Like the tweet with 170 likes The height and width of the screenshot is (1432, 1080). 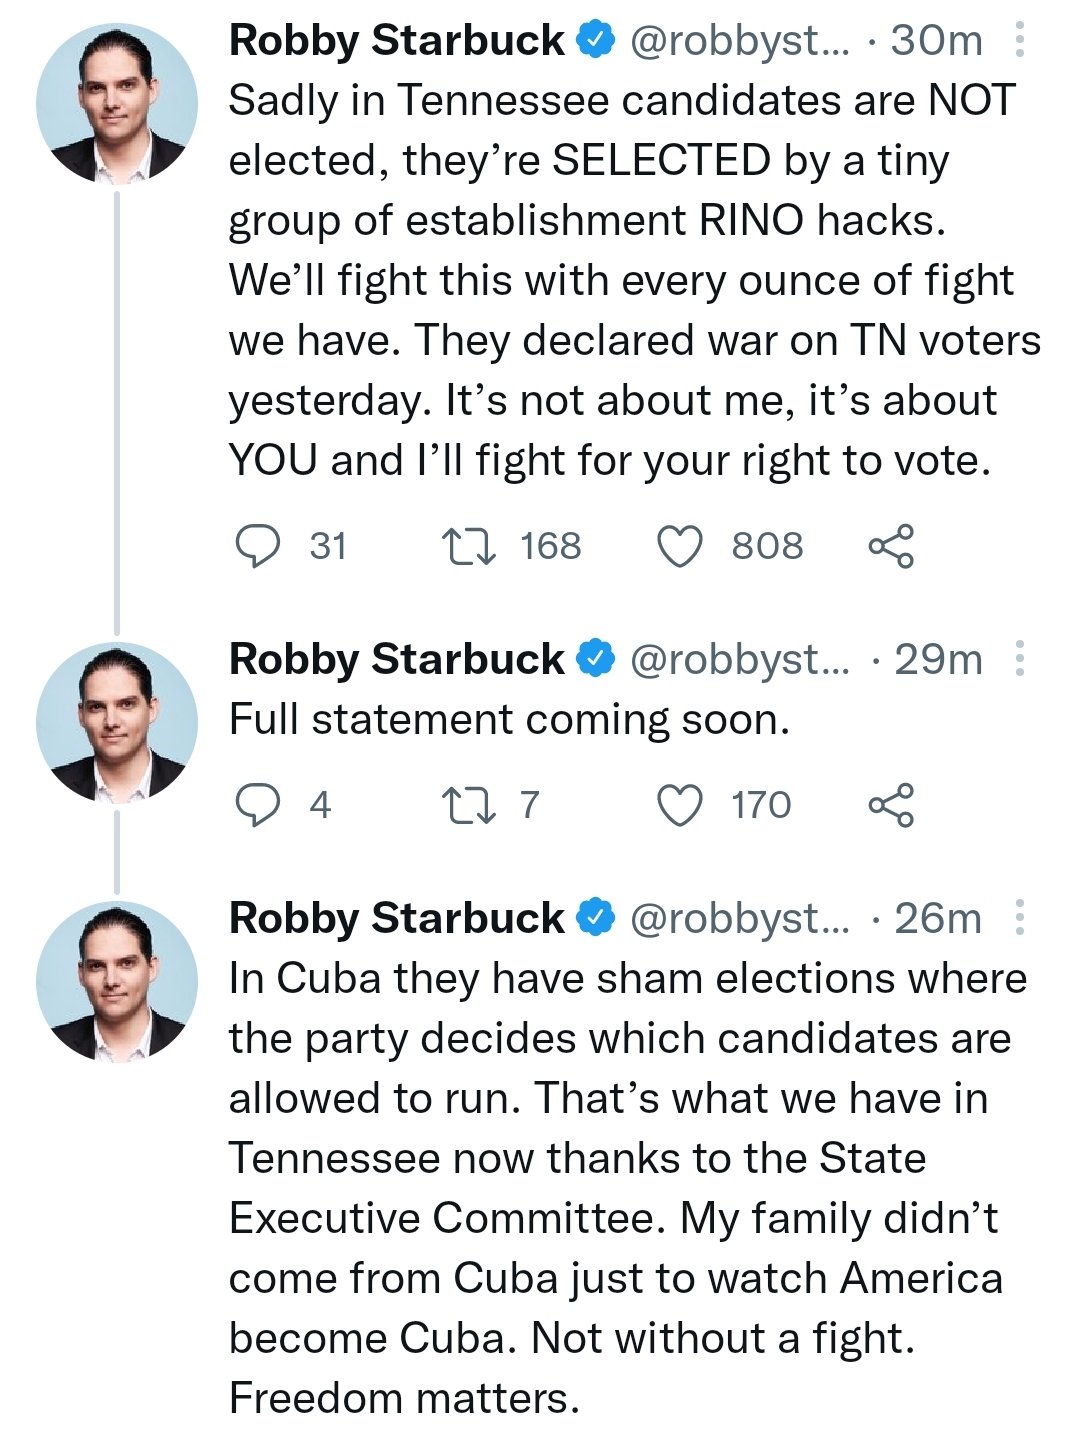[x=680, y=805]
